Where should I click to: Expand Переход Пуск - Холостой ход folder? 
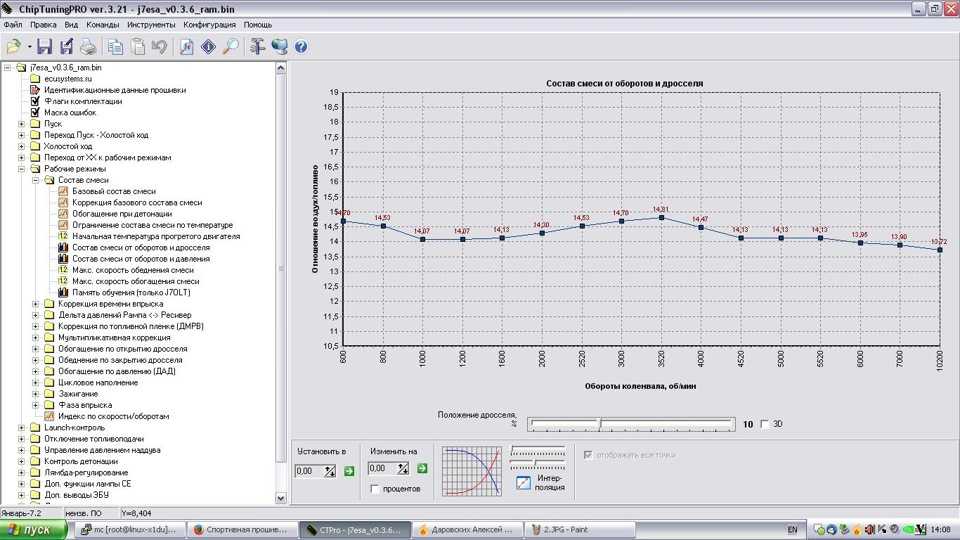click(21, 135)
